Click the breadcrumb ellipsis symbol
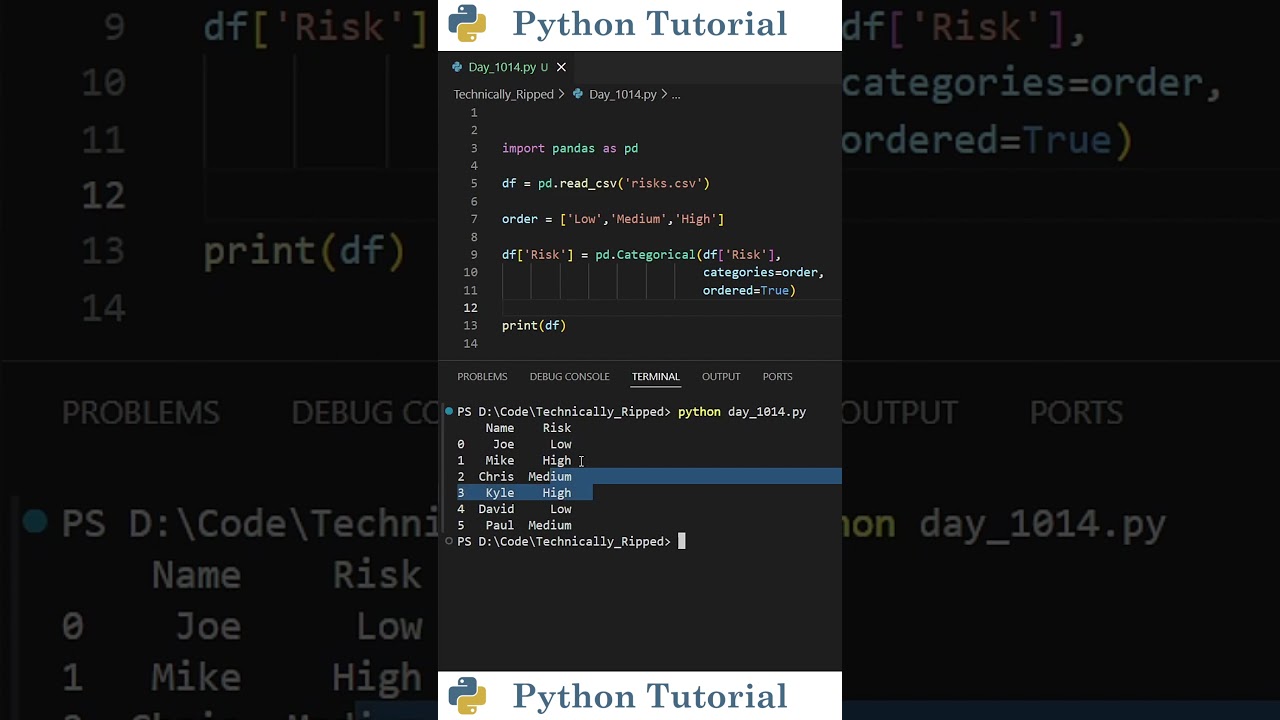This screenshot has width=1280, height=720. click(676, 94)
